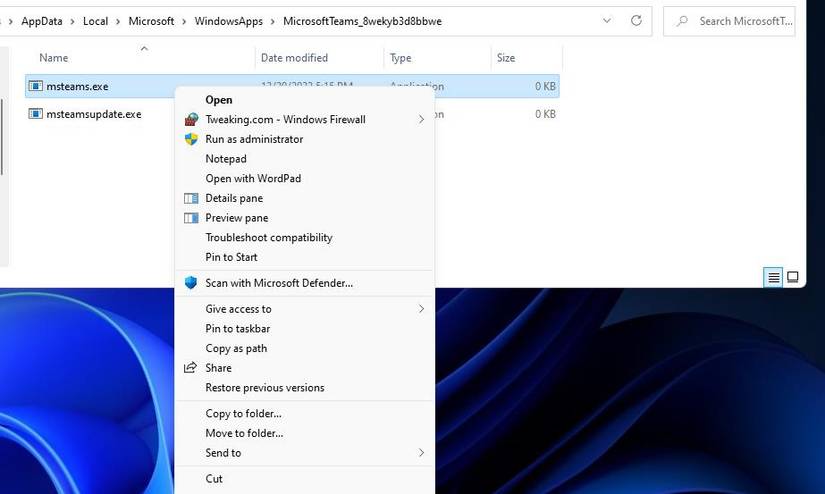Viewport: 825px width, 494px height.
Task: Click the Share arrow icon
Action: click(x=190, y=367)
